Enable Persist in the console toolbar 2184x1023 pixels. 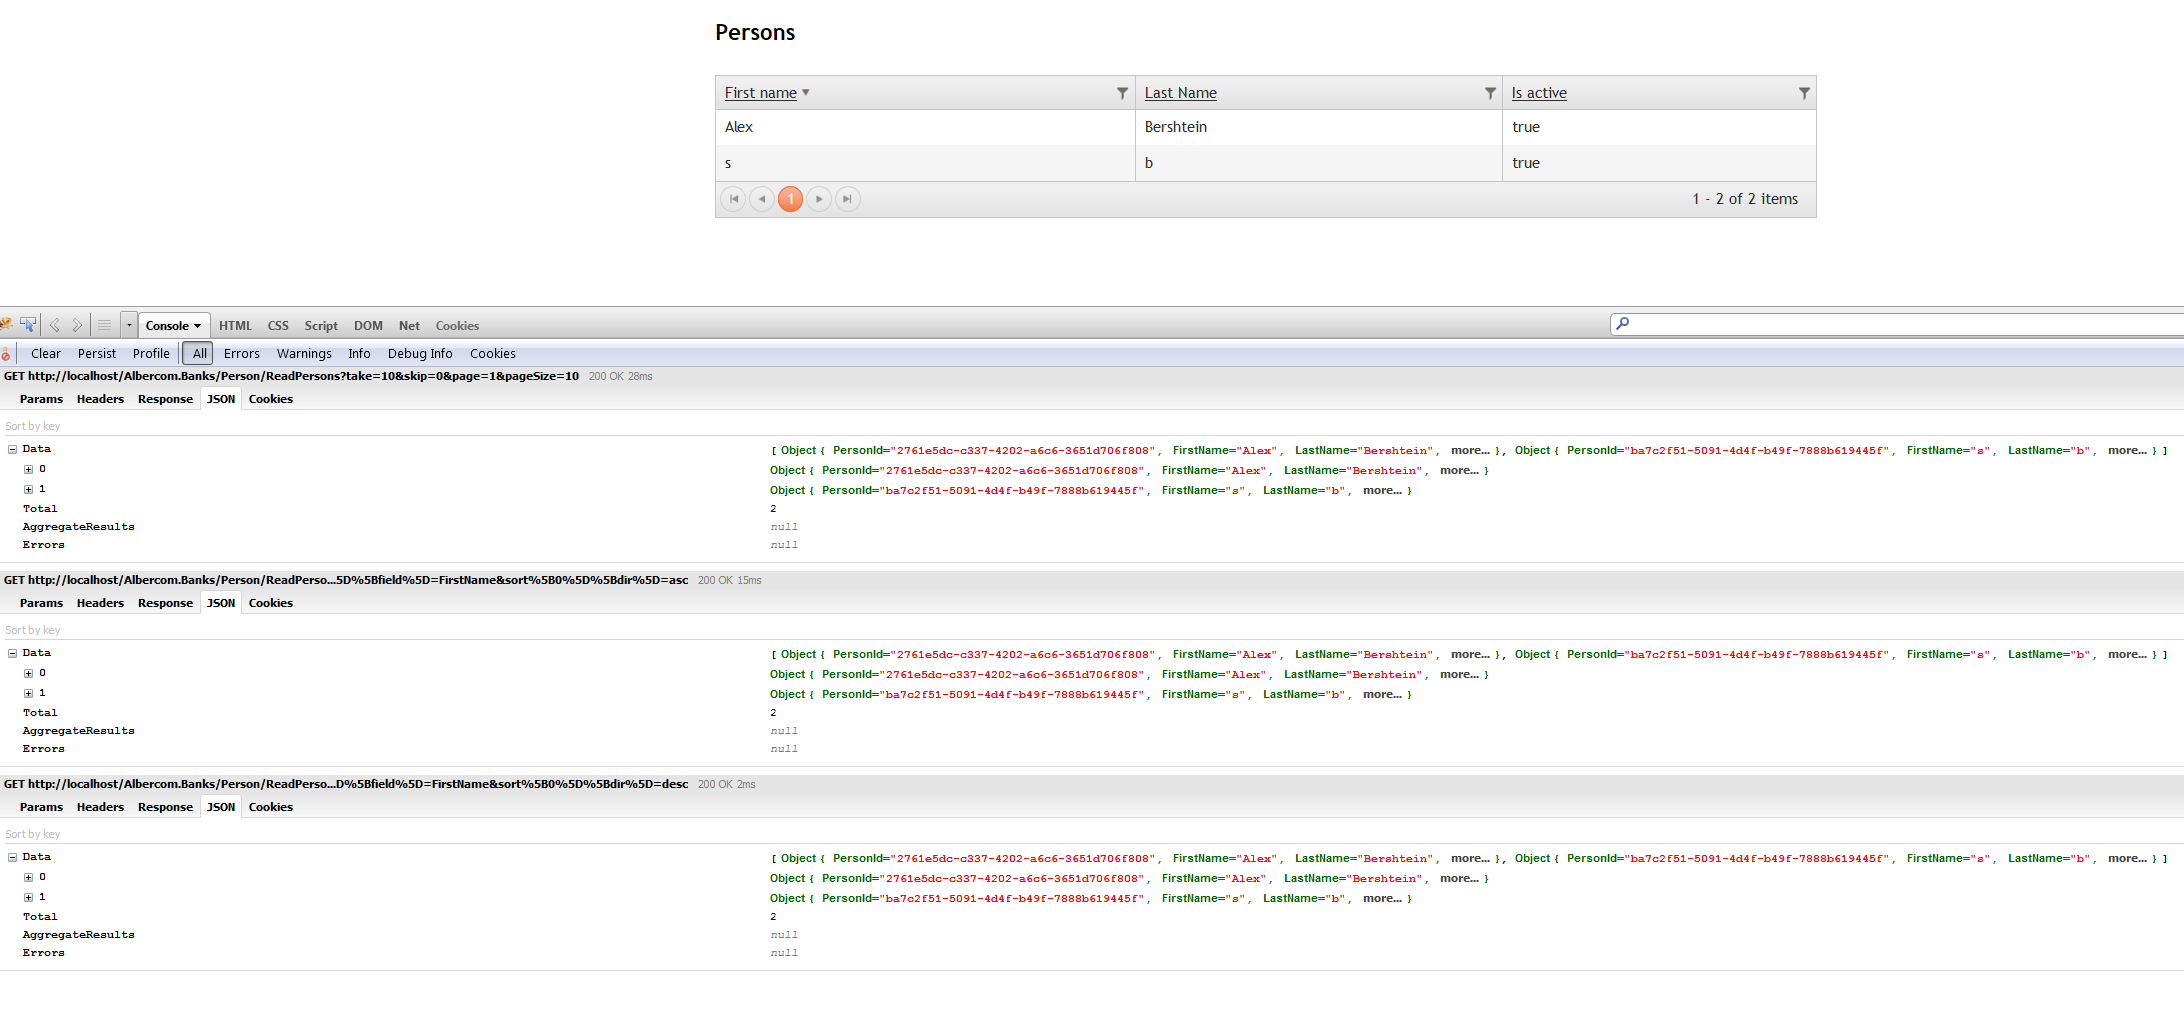click(x=97, y=353)
